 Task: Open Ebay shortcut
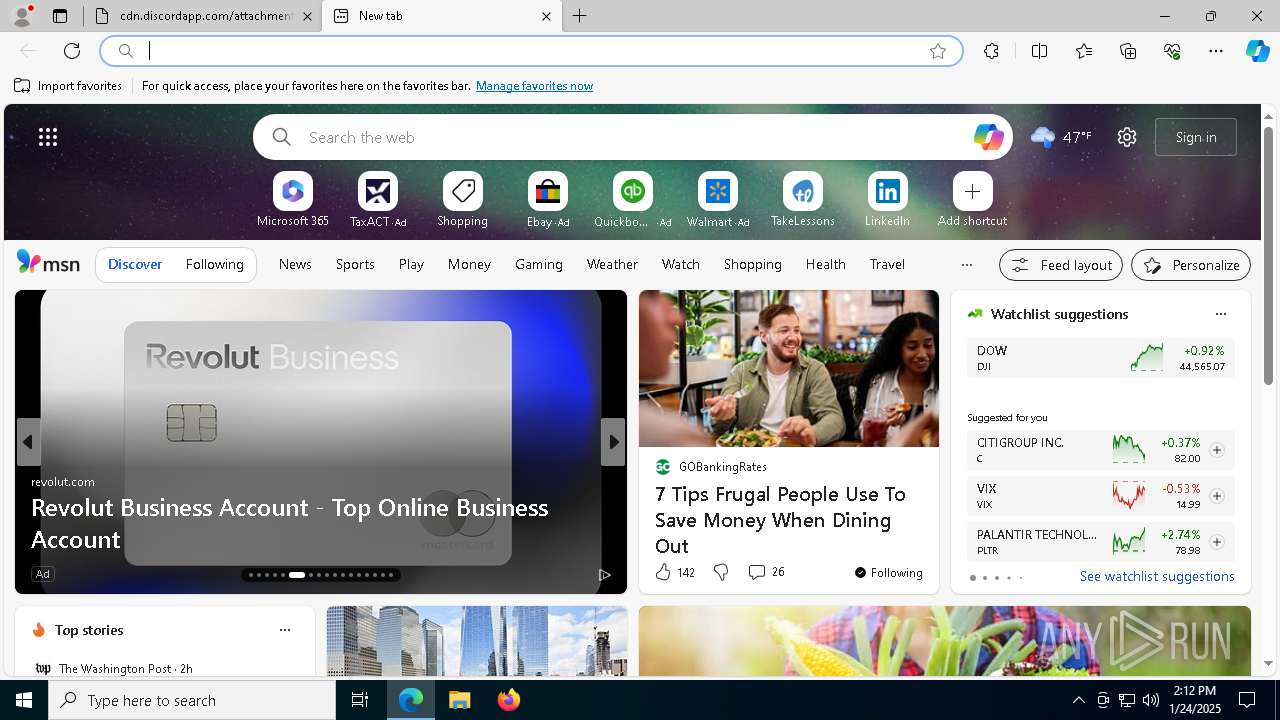(548, 200)
